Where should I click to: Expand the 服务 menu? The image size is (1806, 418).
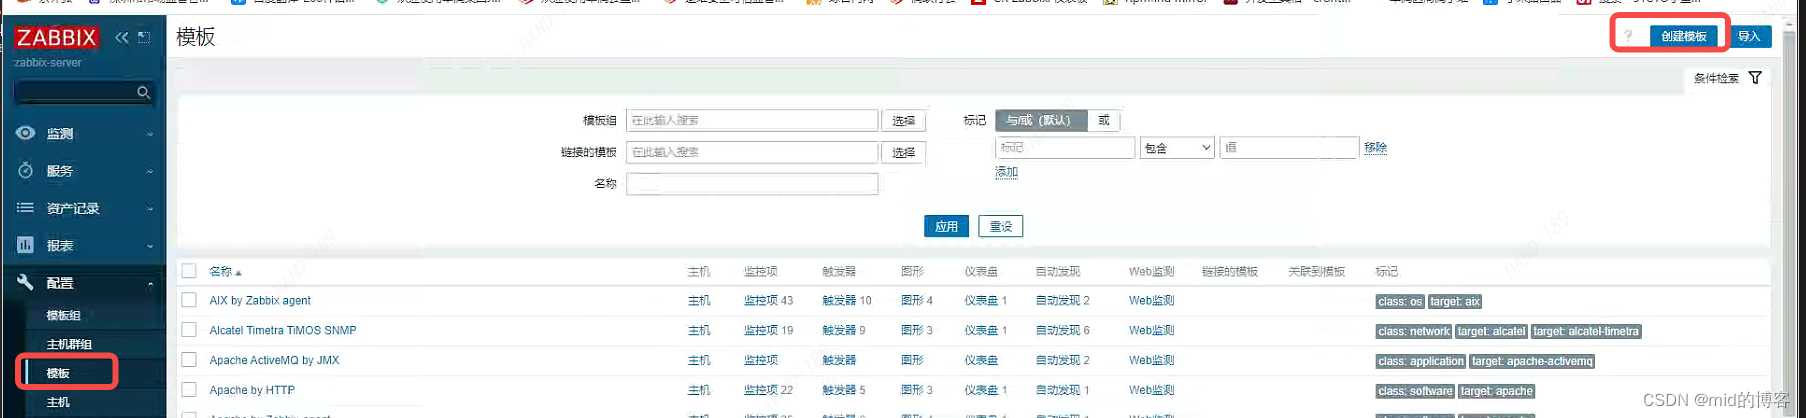tap(150, 171)
